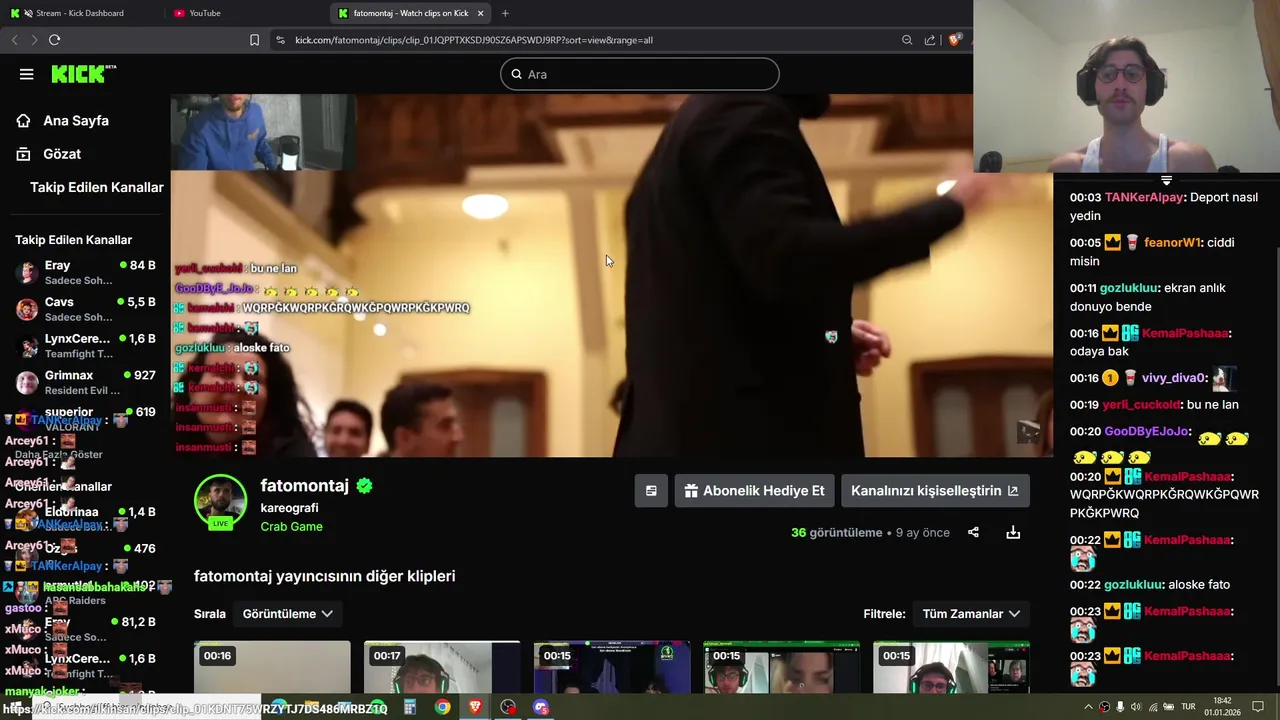Click the zoom magnifier icon in address bar
Image resolution: width=1280 pixels, height=720 pixels.
click(x=907, y=40)
